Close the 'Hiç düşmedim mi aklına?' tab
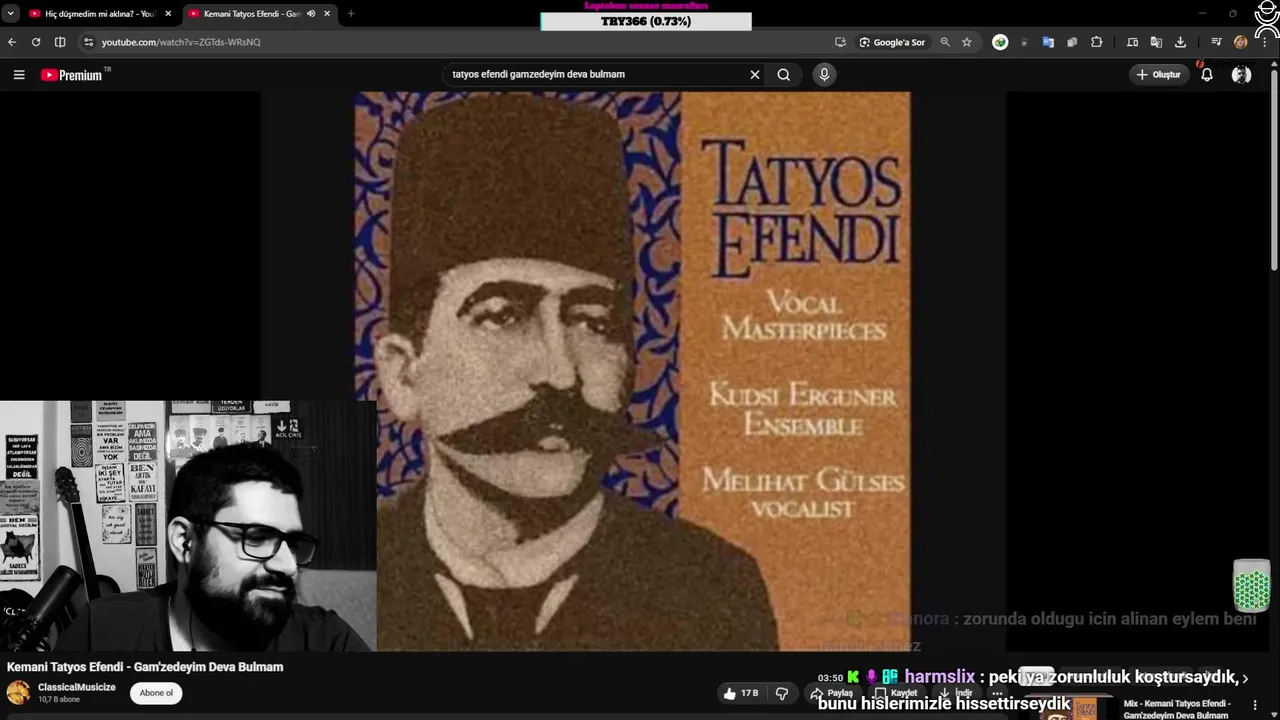Screen dimensions: 1280x720 [168, 14]
